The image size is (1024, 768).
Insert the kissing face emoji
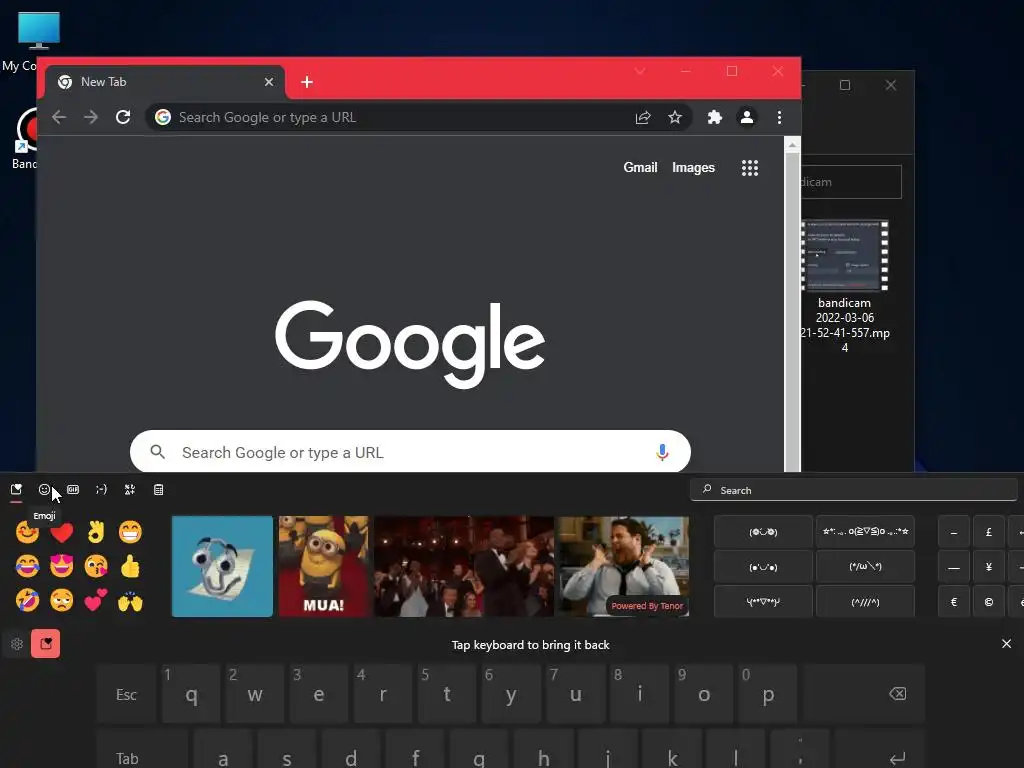[96, 566]
